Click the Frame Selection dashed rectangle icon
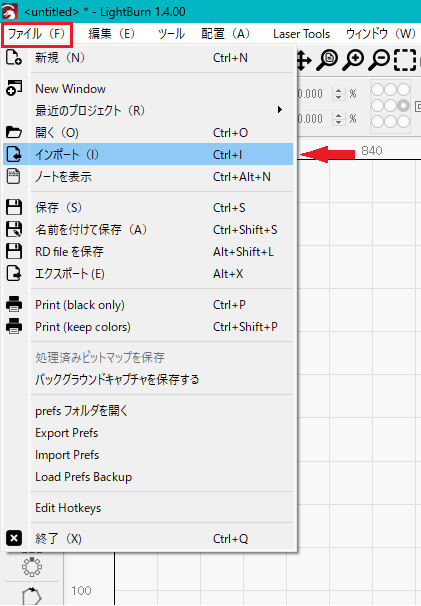The image size is (421, 606). 405,60
